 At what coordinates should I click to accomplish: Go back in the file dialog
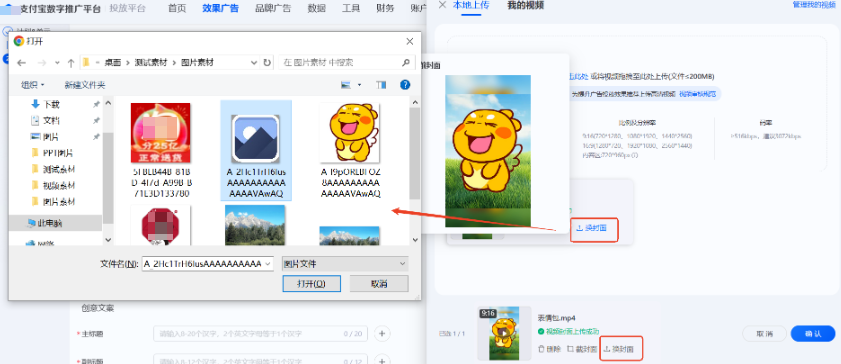tap(21, 63)
